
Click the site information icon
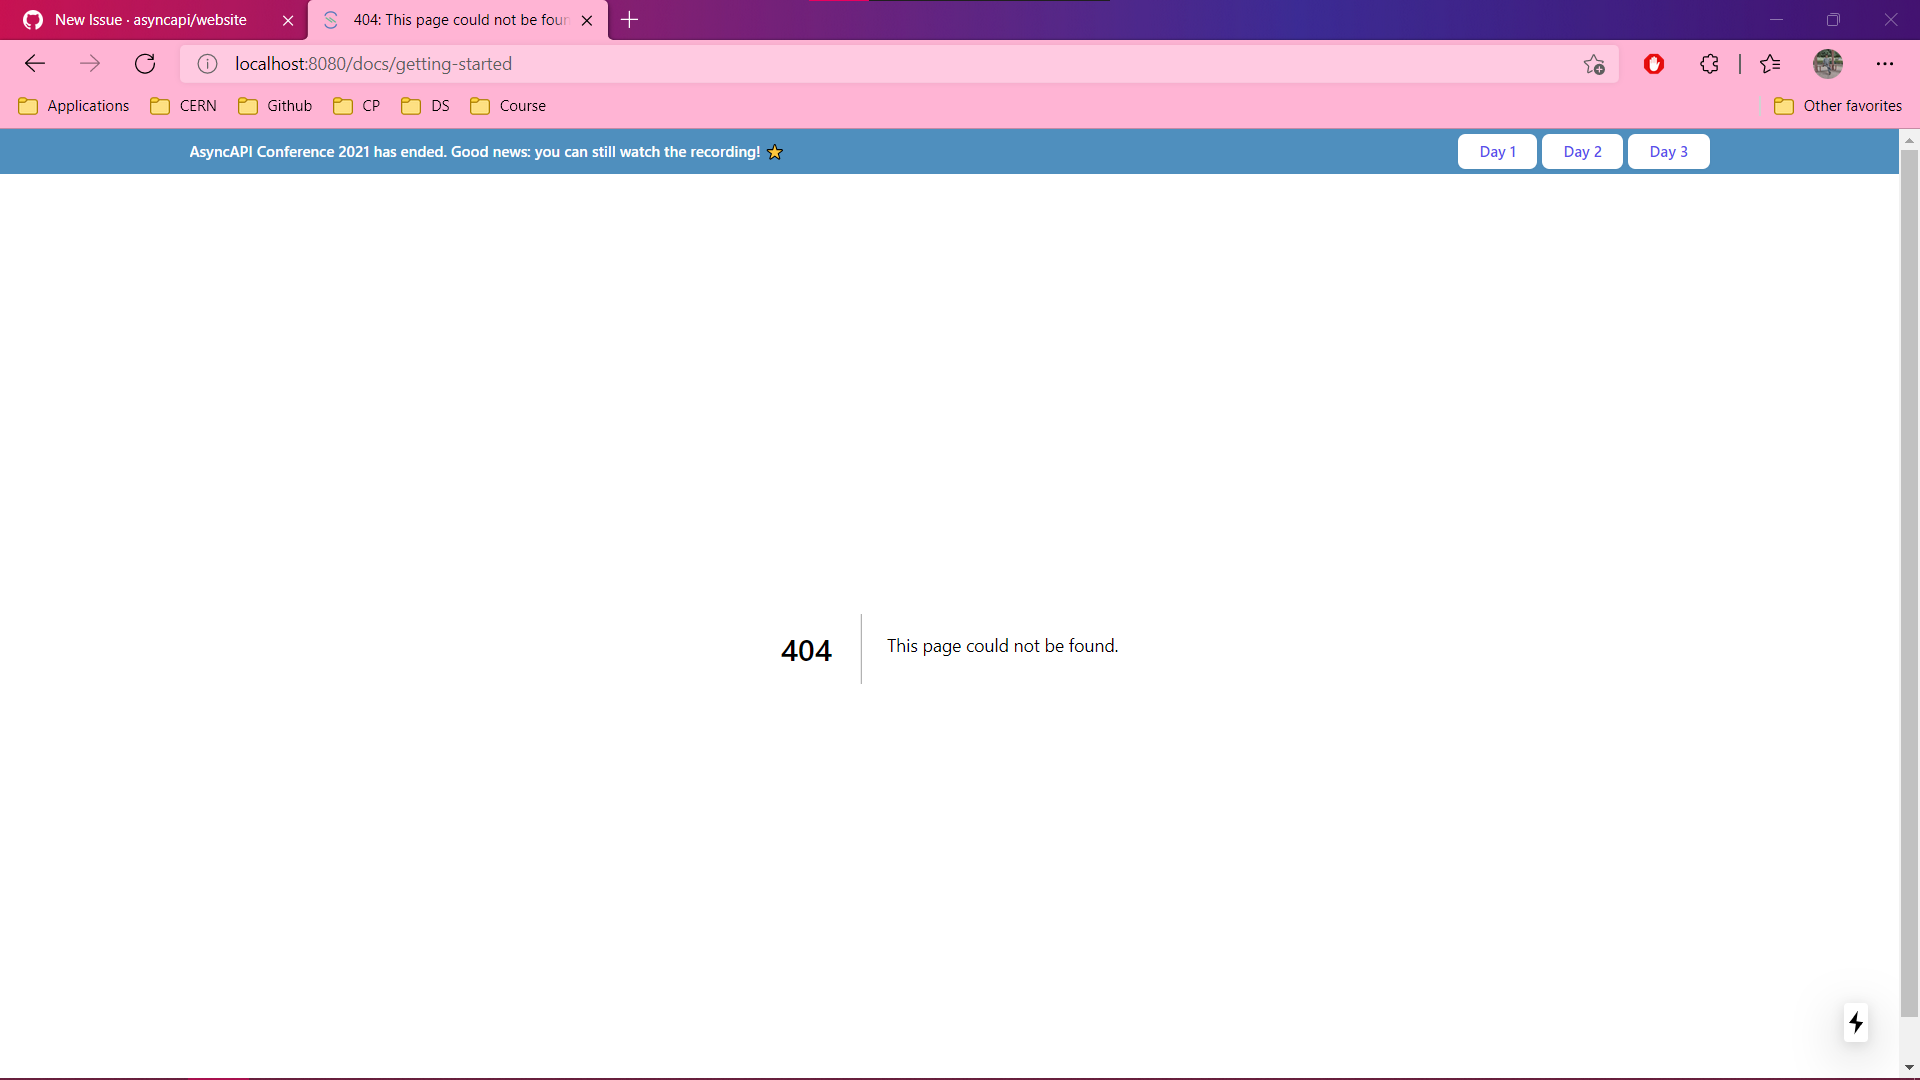point(207,64)
